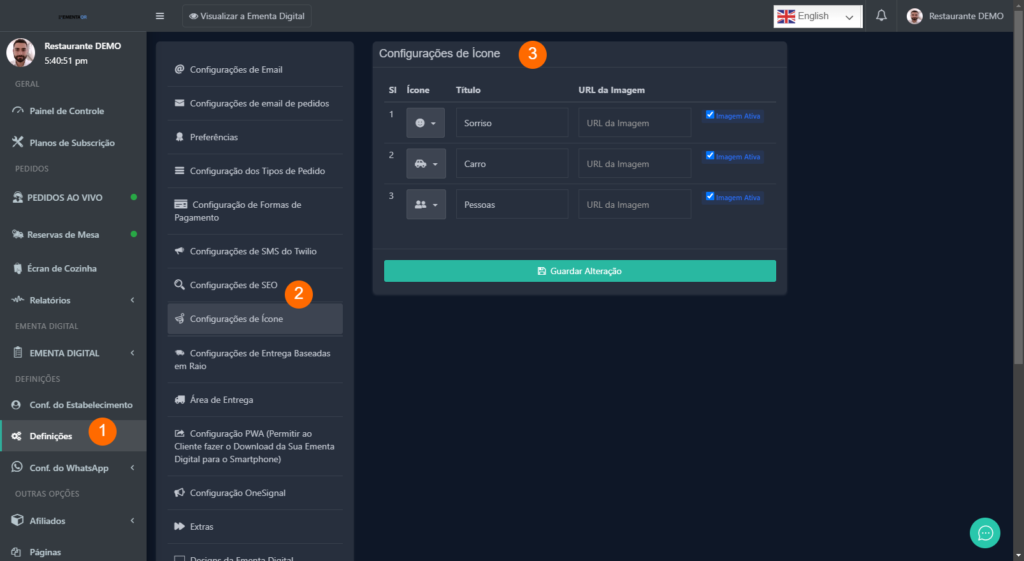Open Painel de Controle dashboard

[66, 111]
